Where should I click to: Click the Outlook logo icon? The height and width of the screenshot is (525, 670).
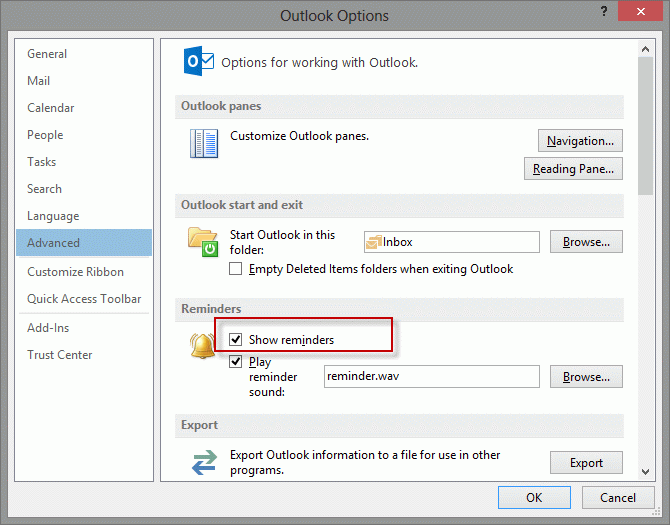[x=198, y=62]
